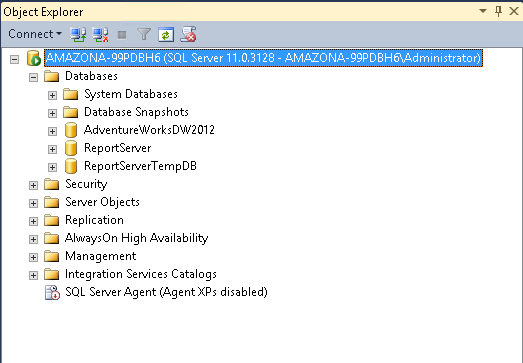523x363 pixels.
Task: Click the Server Objects folder icon
Action: click(x=52, y=202)
